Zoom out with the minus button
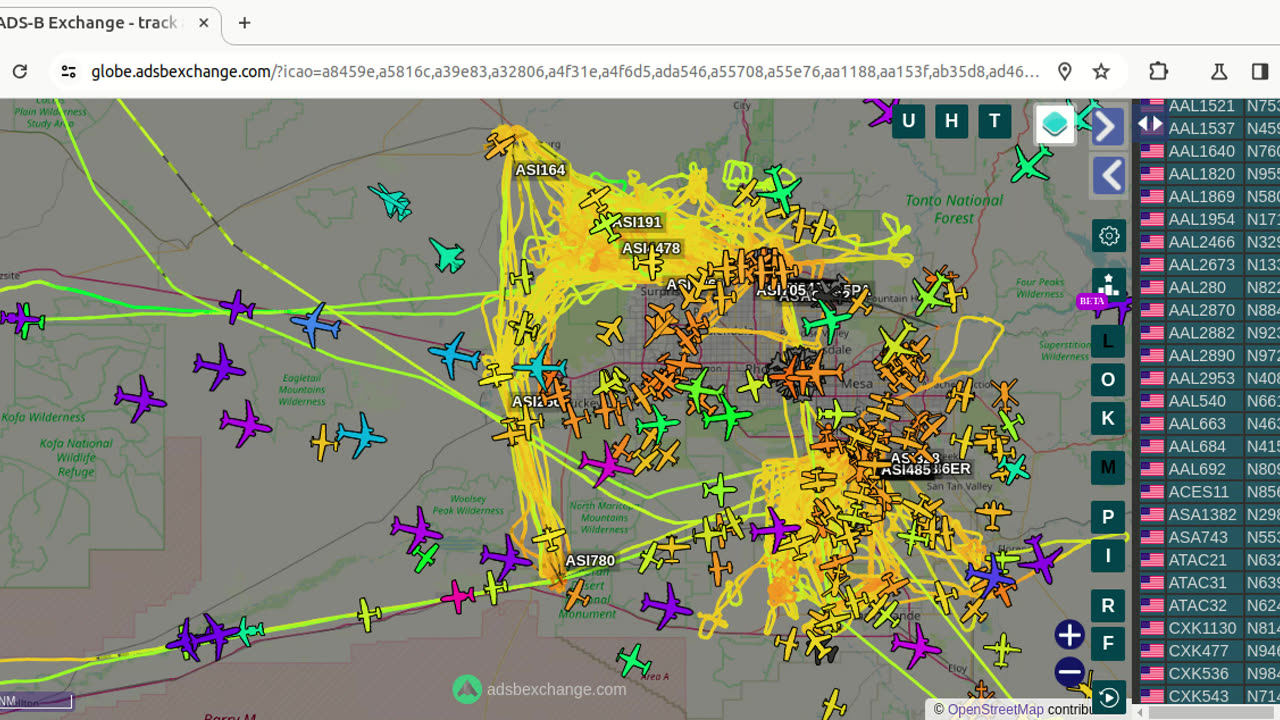Image resolution: width=1280 pixels, height=720 pixels. pyautogui.click(x=1069, y=672)
